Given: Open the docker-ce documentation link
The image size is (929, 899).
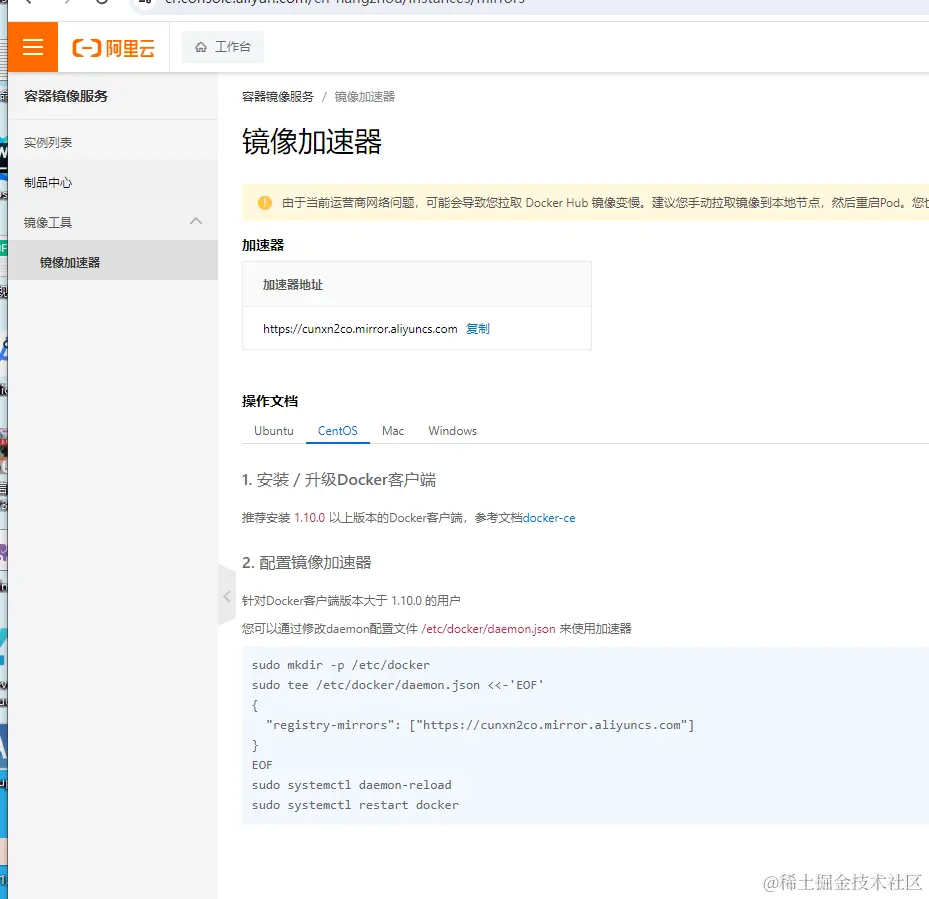Looking at the screenshot, I should point(549,518).
